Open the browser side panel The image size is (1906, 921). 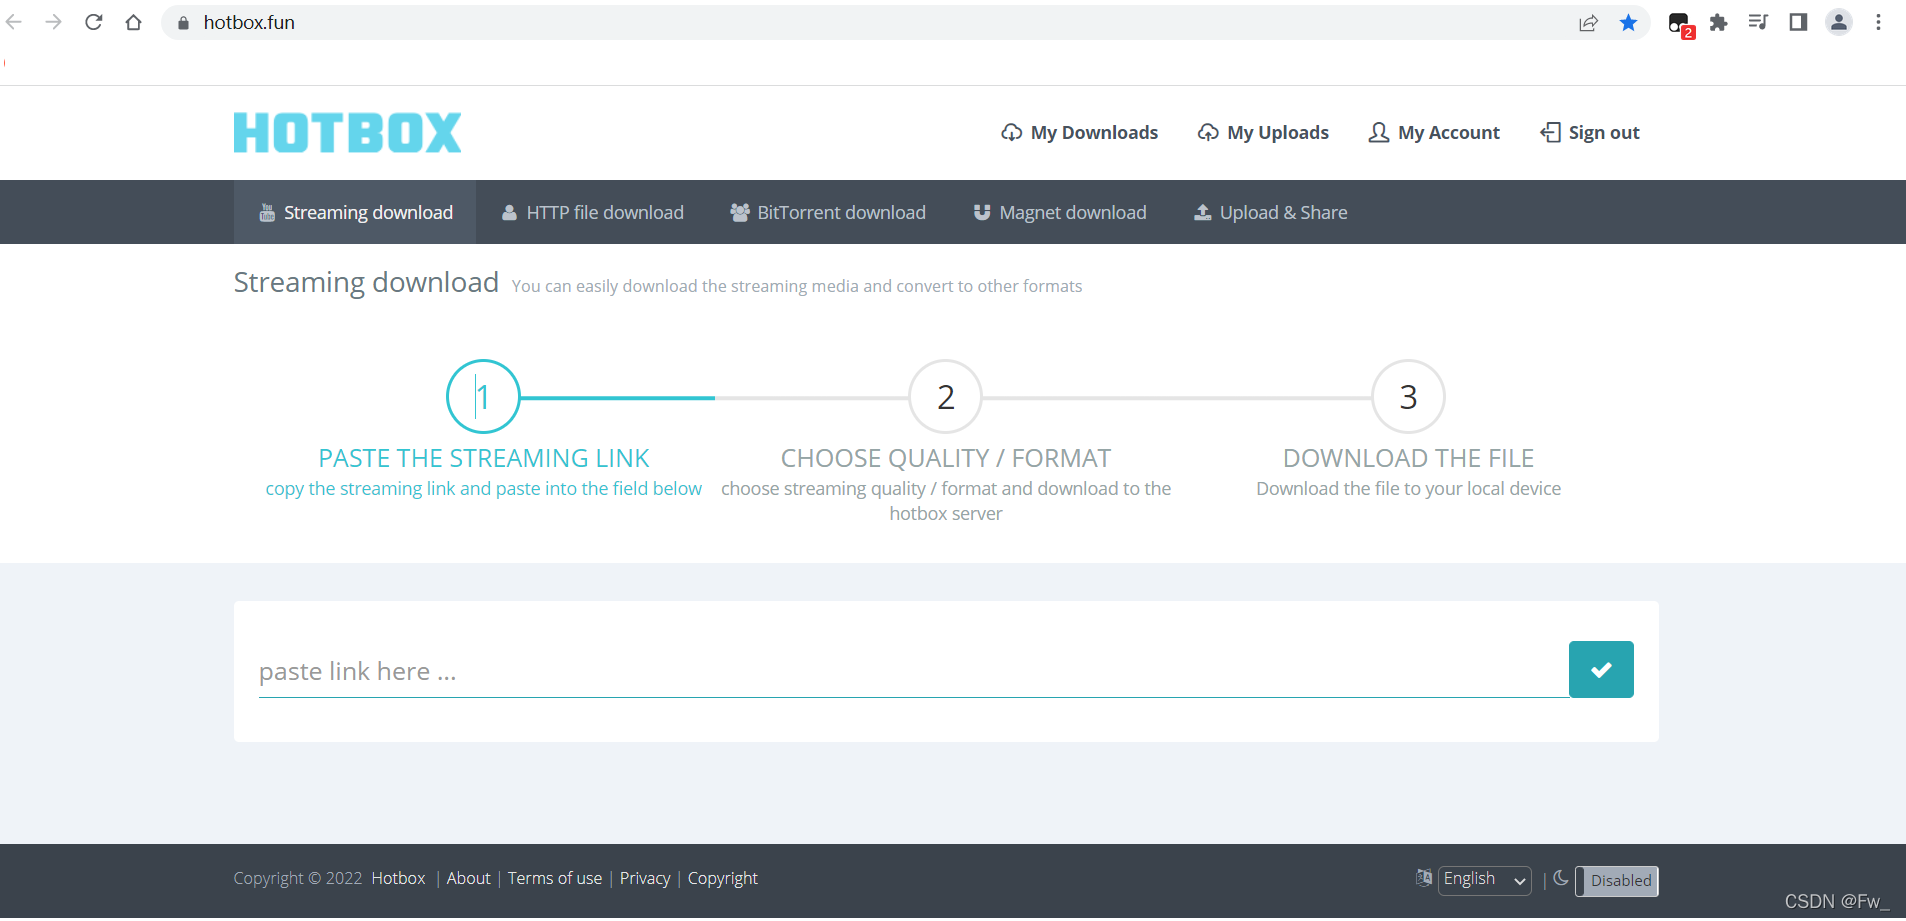click(1798, 22)
